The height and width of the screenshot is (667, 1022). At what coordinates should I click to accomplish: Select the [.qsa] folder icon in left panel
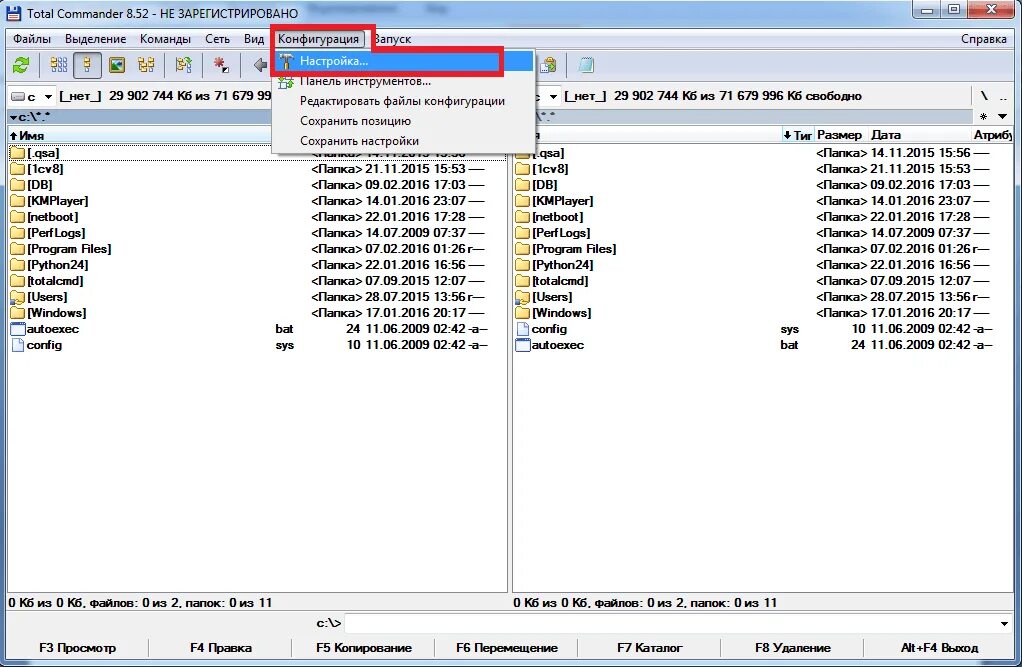coord(18,153)
